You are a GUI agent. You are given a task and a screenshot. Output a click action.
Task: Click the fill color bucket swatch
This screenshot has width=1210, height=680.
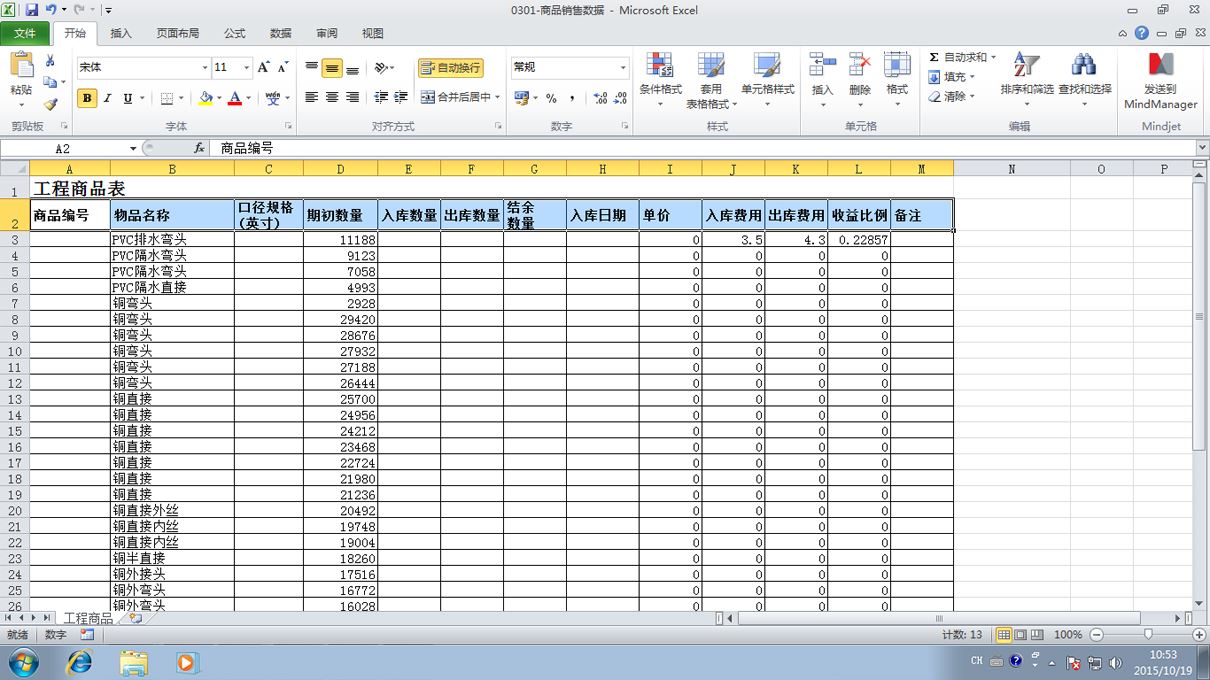click(205, 98)
